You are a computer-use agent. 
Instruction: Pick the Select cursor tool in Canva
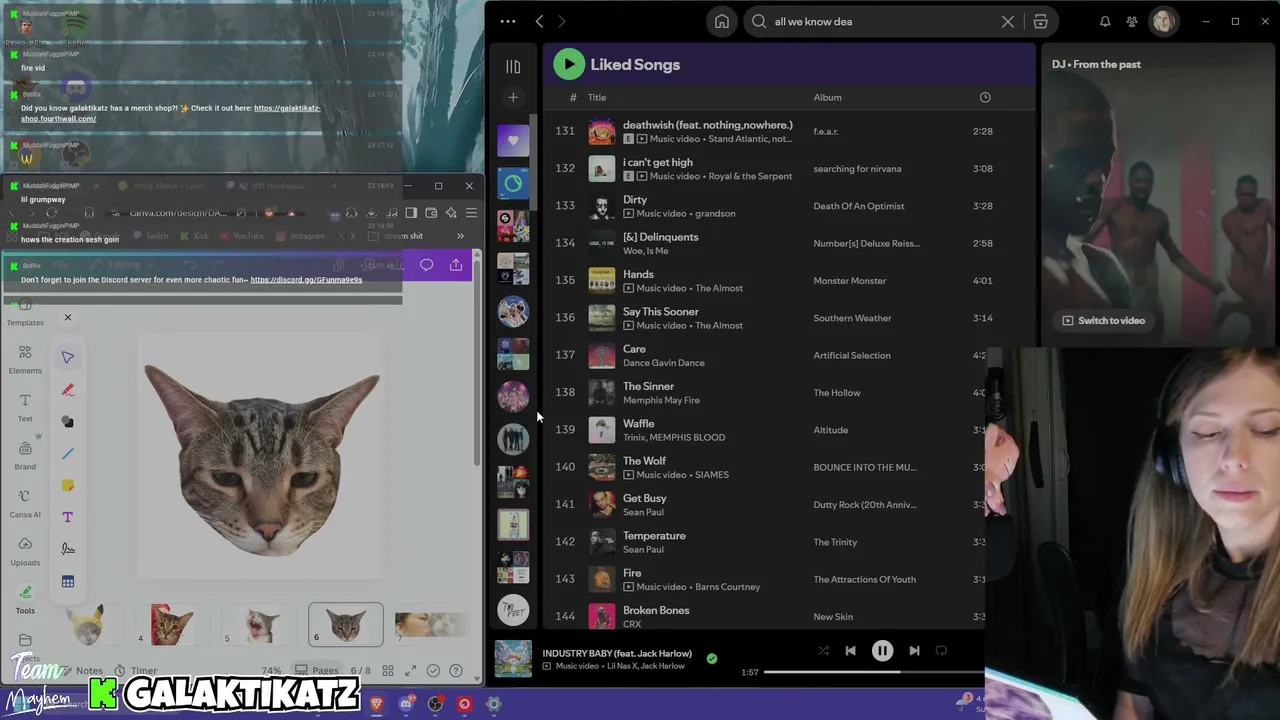coord(68,357)
